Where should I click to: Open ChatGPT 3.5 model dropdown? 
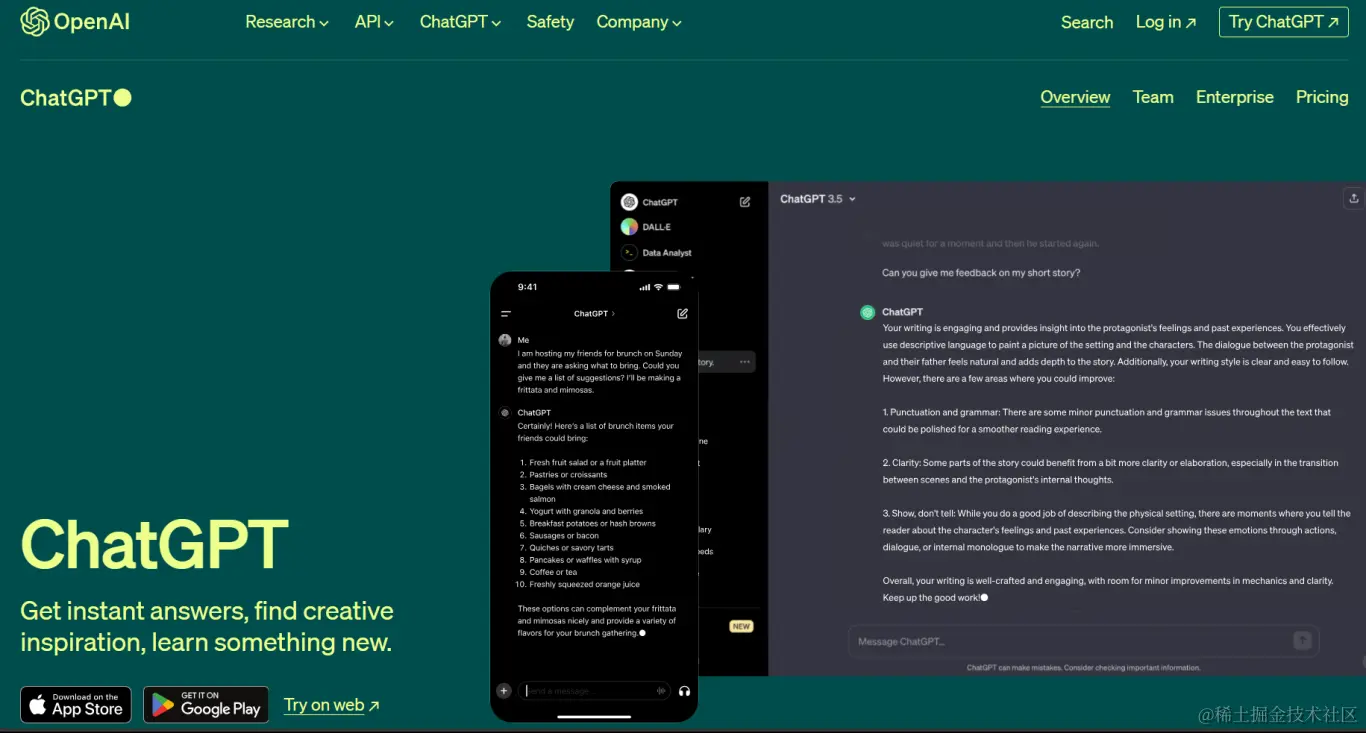(x=818, y=199)
